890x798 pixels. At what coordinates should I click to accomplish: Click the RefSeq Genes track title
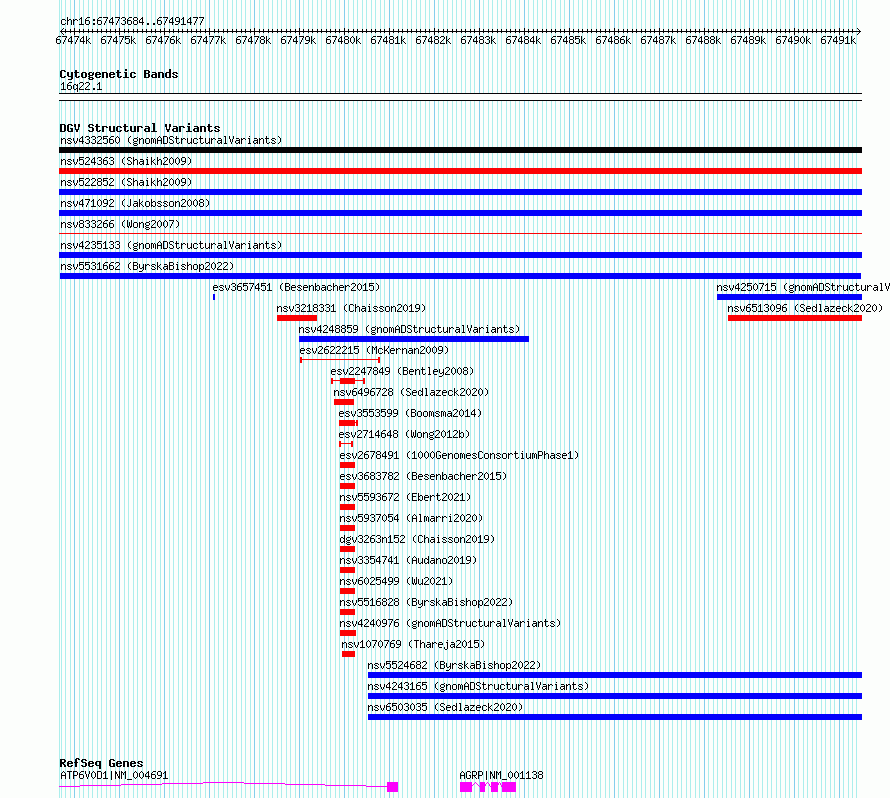coord(101,763)
